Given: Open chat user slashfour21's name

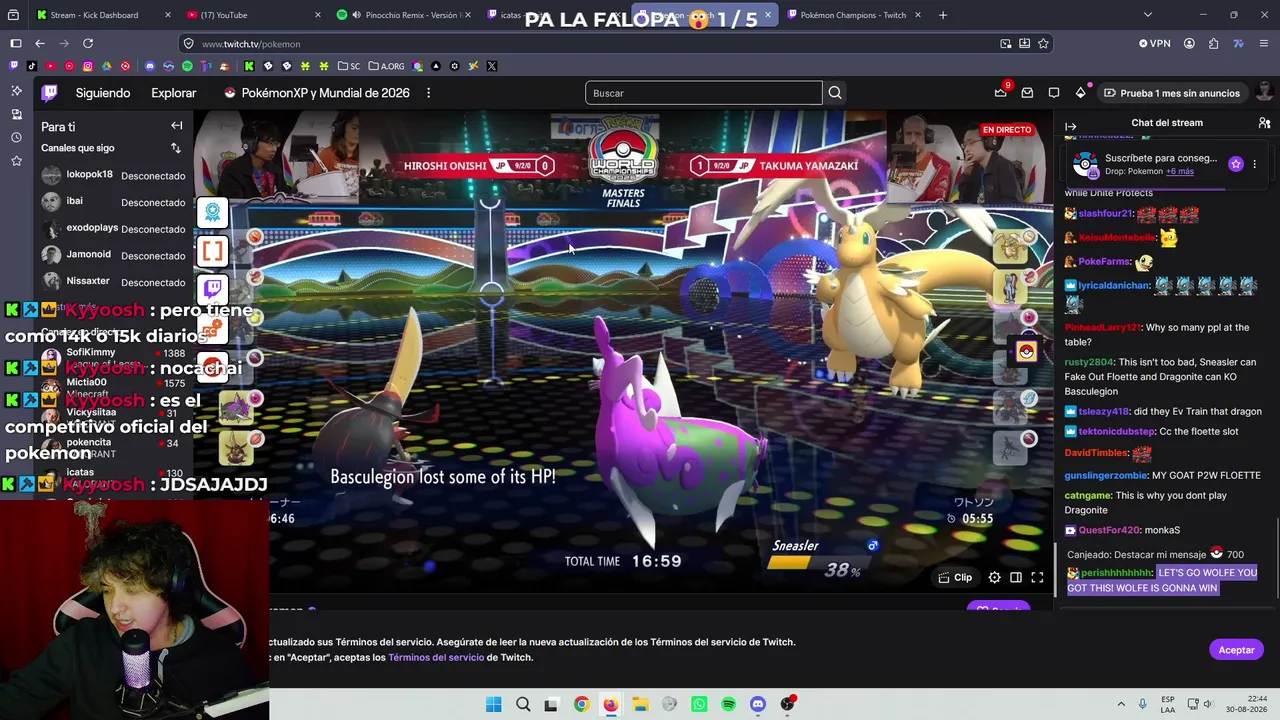Looking at the screenshot, I should 1105,214.
